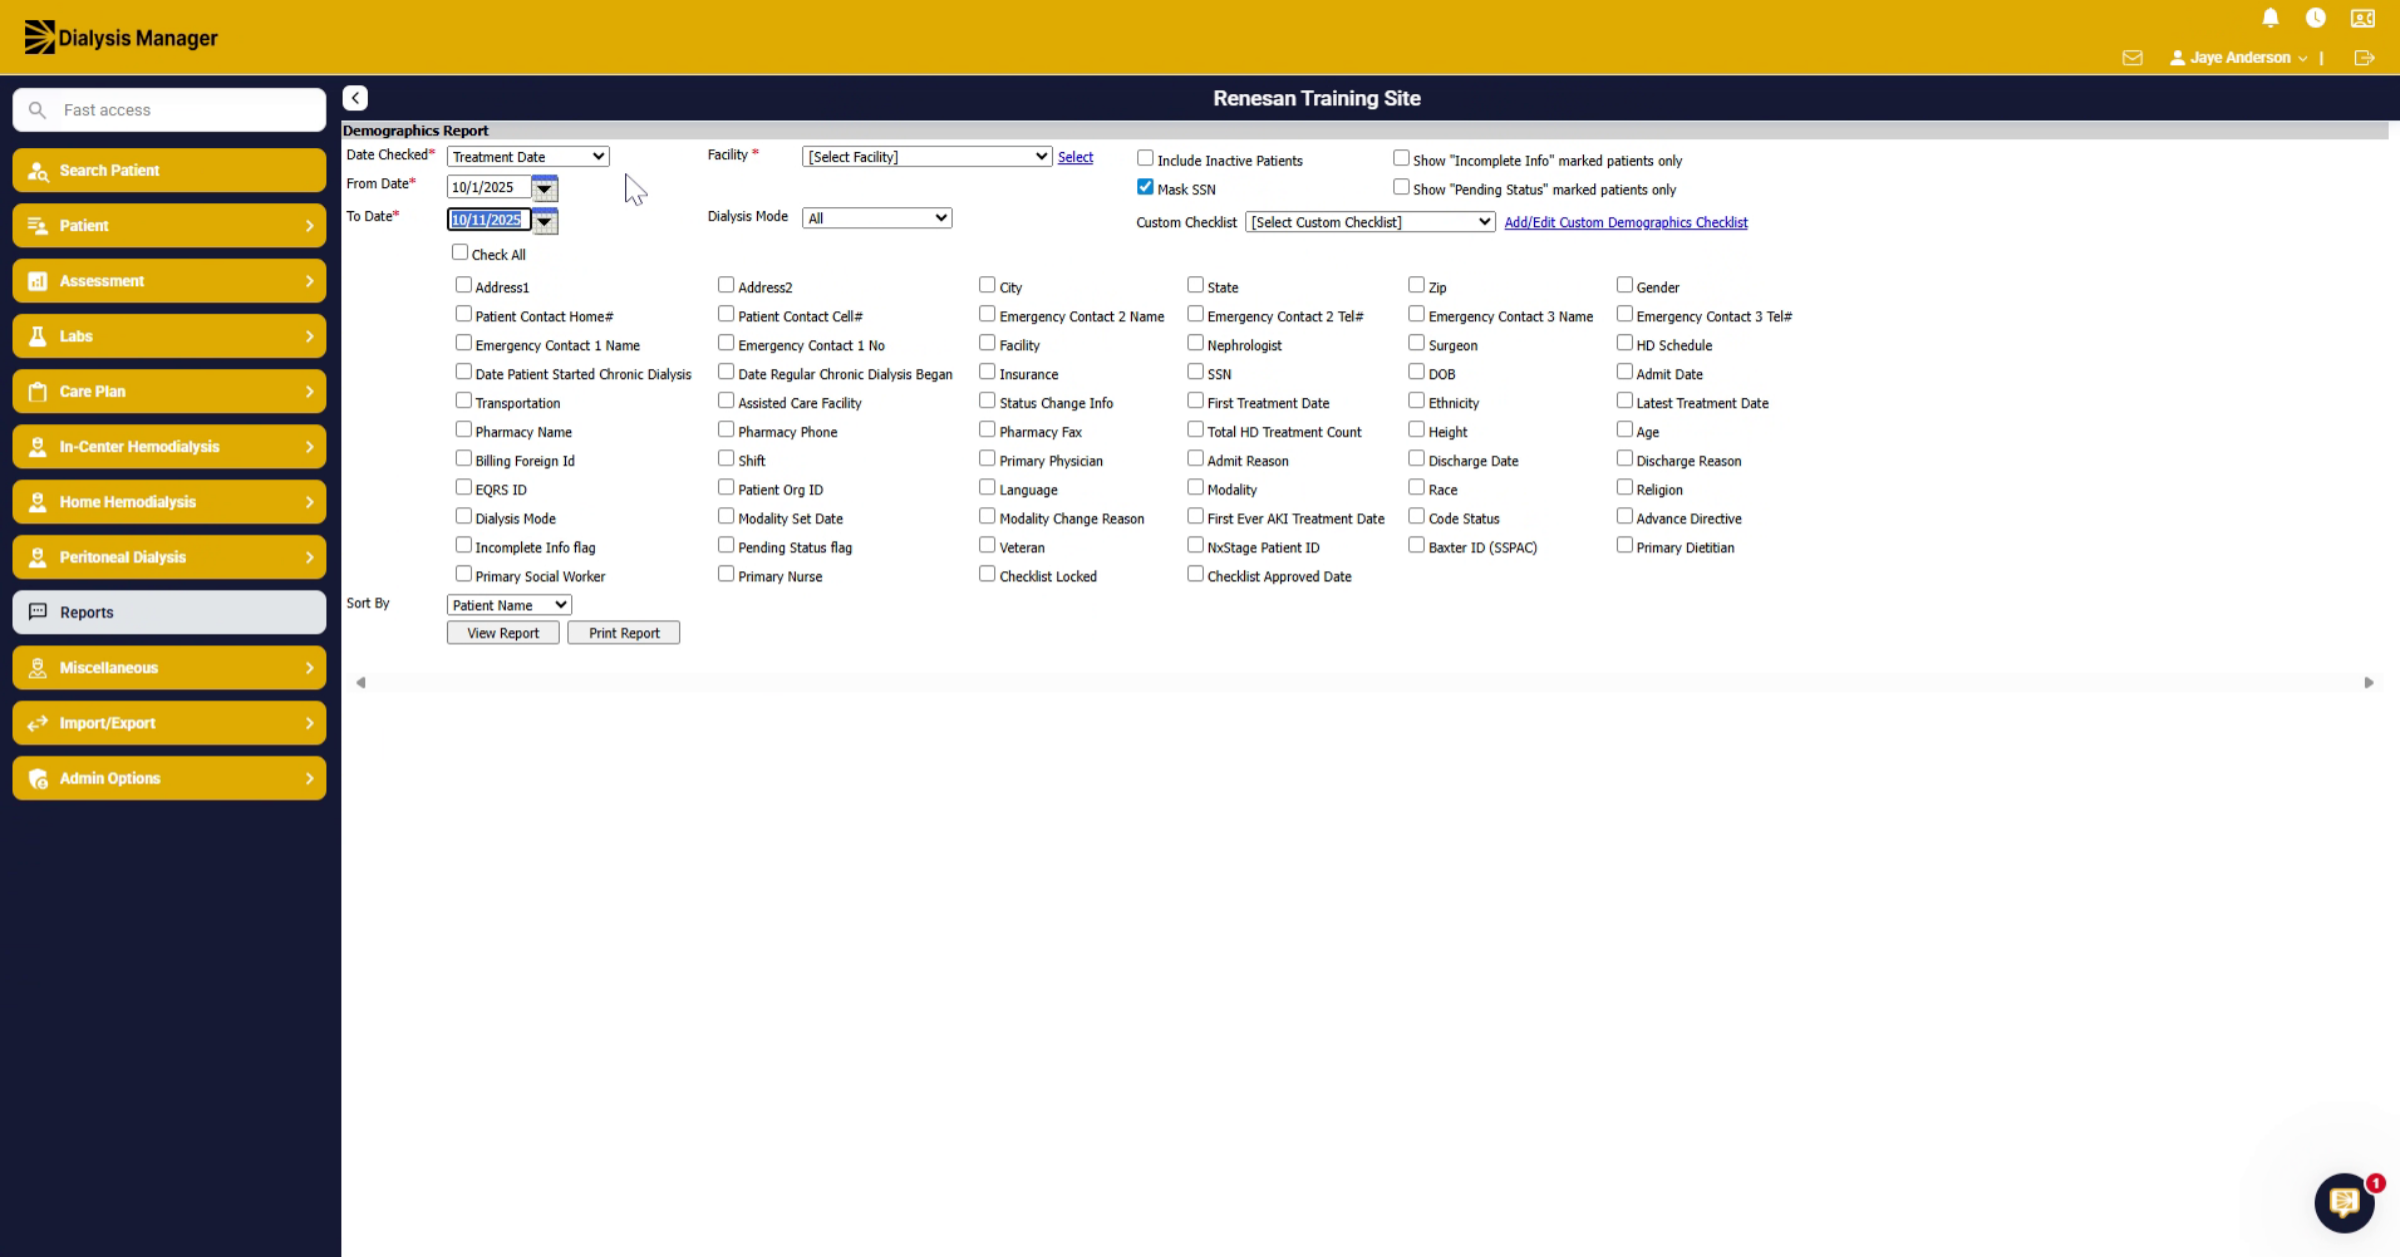The height and width of the screenshot is (1257, 2400).
Task: Open the contact card icon
Action: tap(2363, 18)
